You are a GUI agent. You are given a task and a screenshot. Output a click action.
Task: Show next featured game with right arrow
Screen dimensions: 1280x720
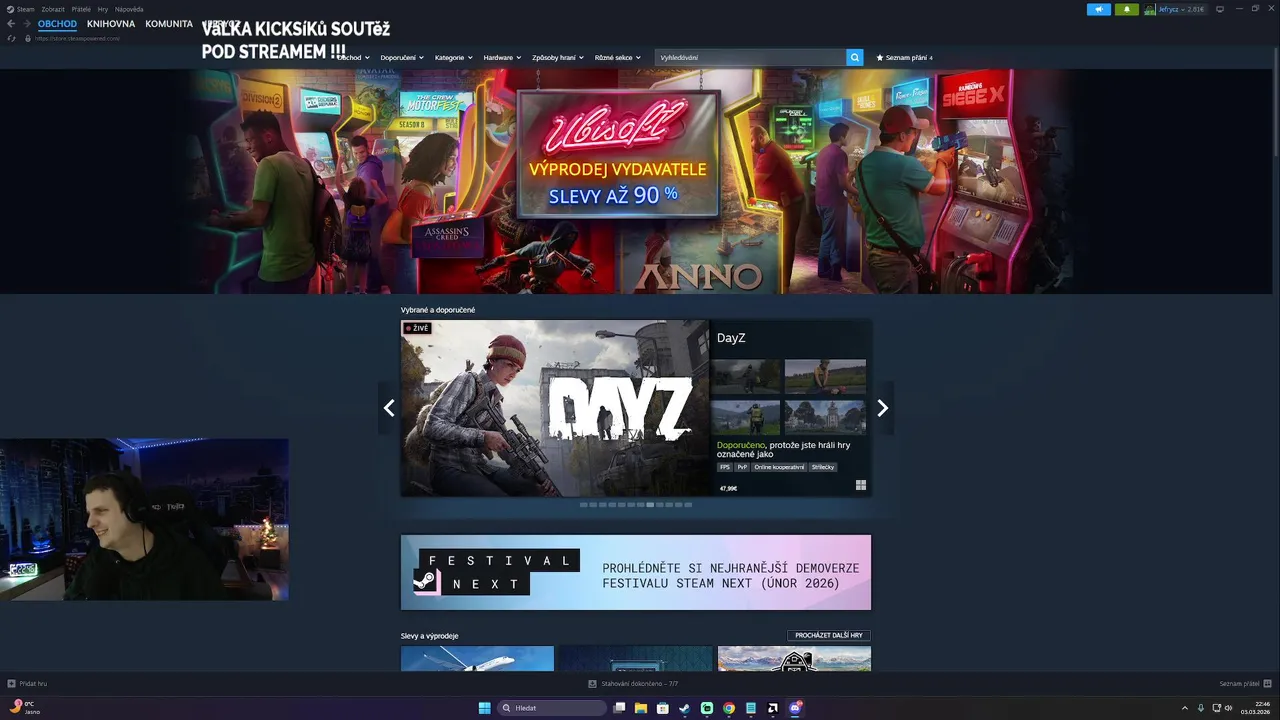tap(882, 408)
